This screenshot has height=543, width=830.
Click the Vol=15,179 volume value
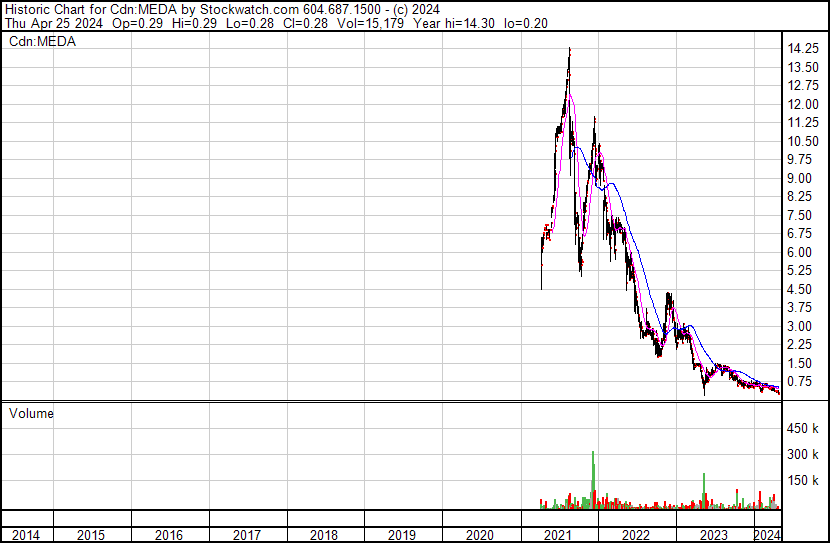click(371, 23)
